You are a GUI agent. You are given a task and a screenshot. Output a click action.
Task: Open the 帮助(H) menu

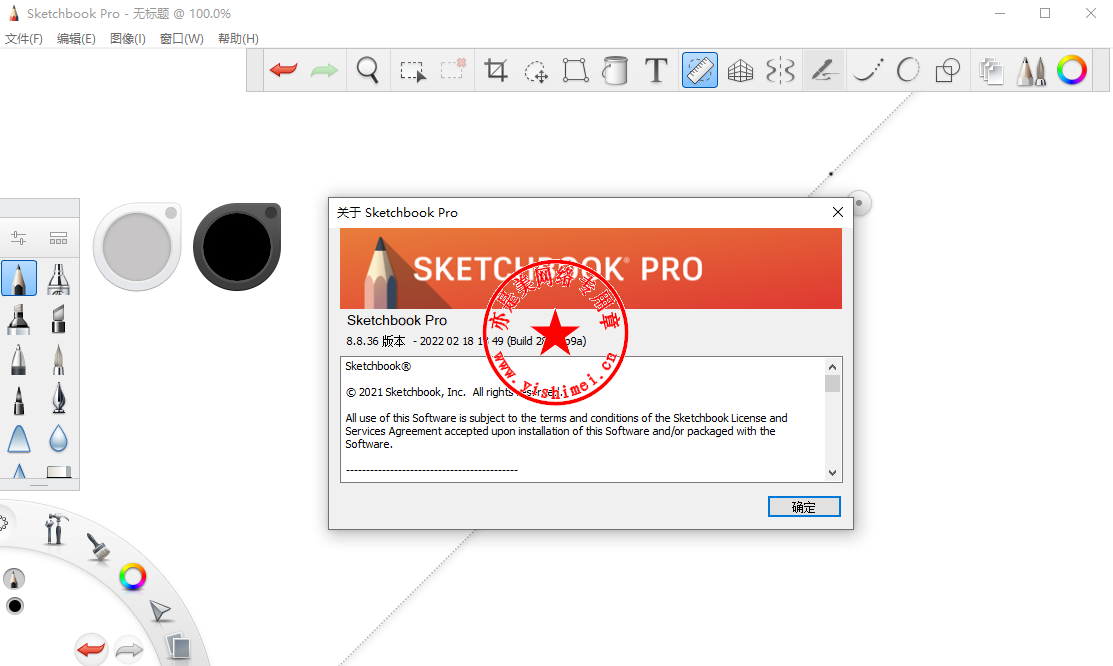pyautogui.click(x=238, y=38)
